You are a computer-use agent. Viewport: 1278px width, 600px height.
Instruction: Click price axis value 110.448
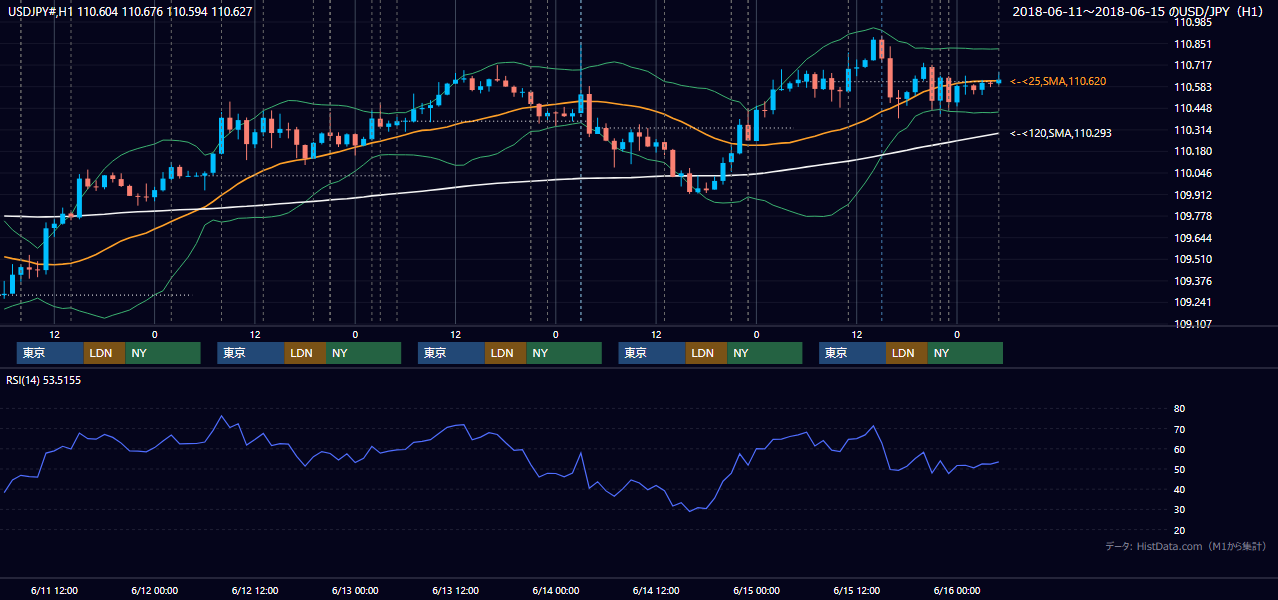tap(1192, 109)
